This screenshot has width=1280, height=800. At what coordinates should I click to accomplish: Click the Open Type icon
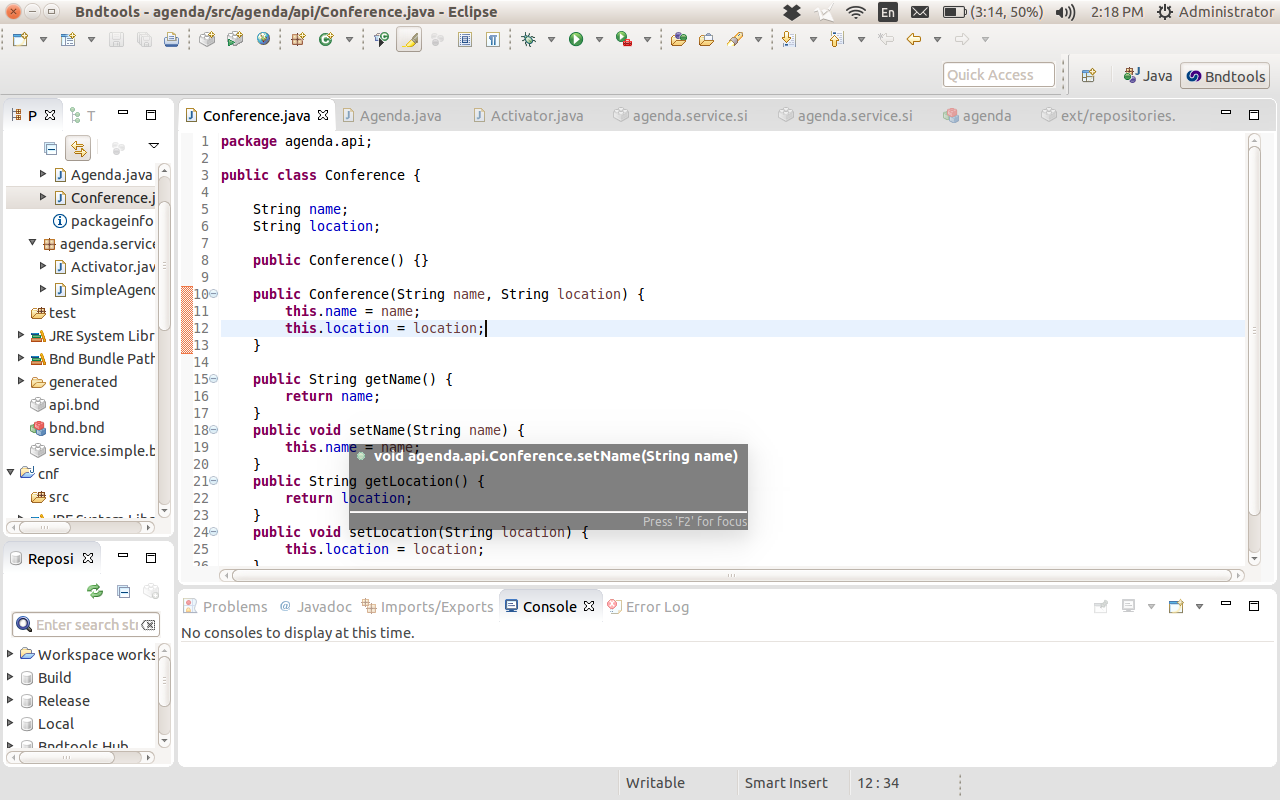pos(679,40)
